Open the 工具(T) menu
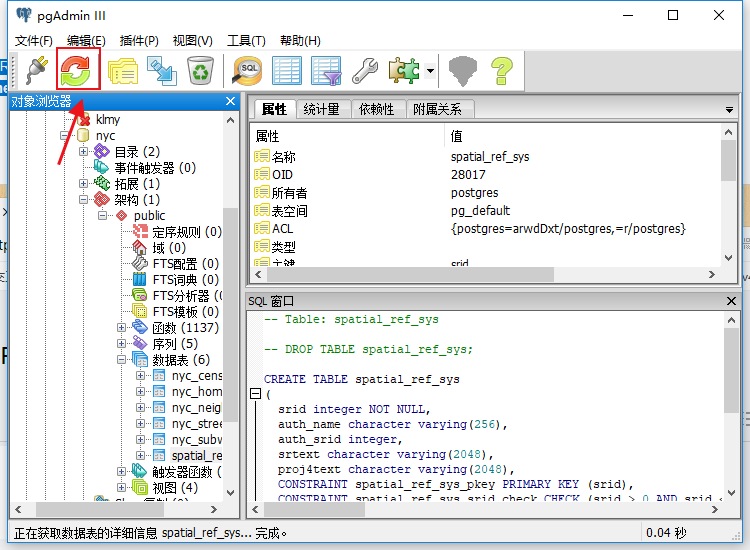Viewport: 750px width, 550px height. coord(246,41)
